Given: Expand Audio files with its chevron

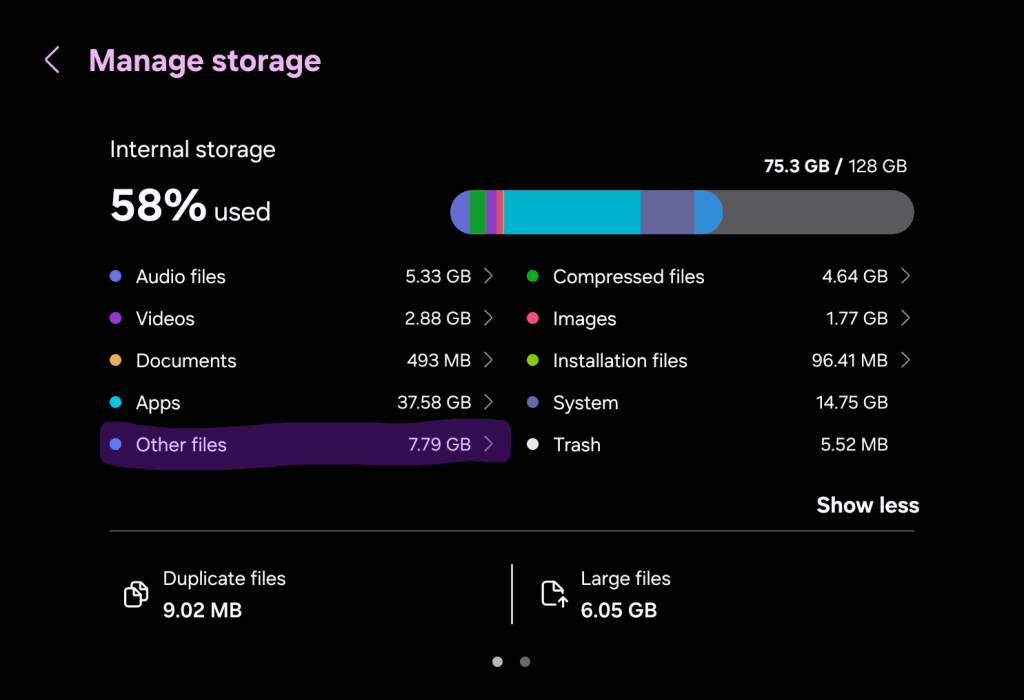Looking at the screenshot, I should [x=488, y=277].
